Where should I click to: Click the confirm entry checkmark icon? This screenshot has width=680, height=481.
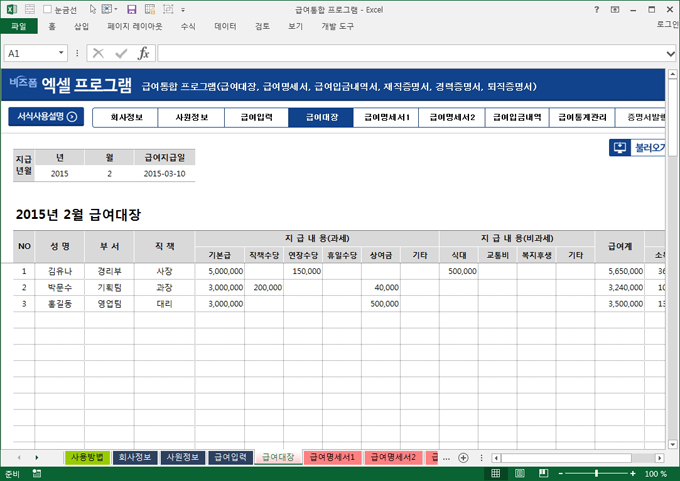(x=121, y=53)
